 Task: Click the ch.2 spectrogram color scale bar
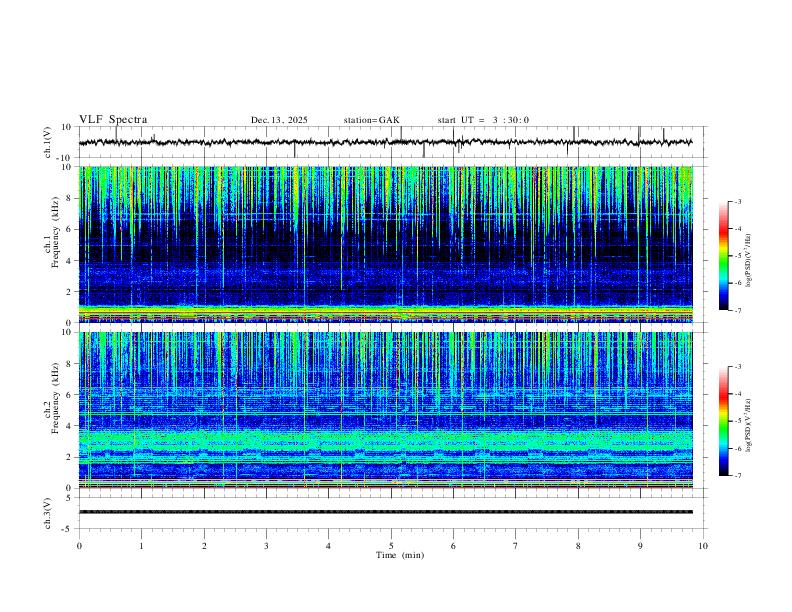click(723, 421)
